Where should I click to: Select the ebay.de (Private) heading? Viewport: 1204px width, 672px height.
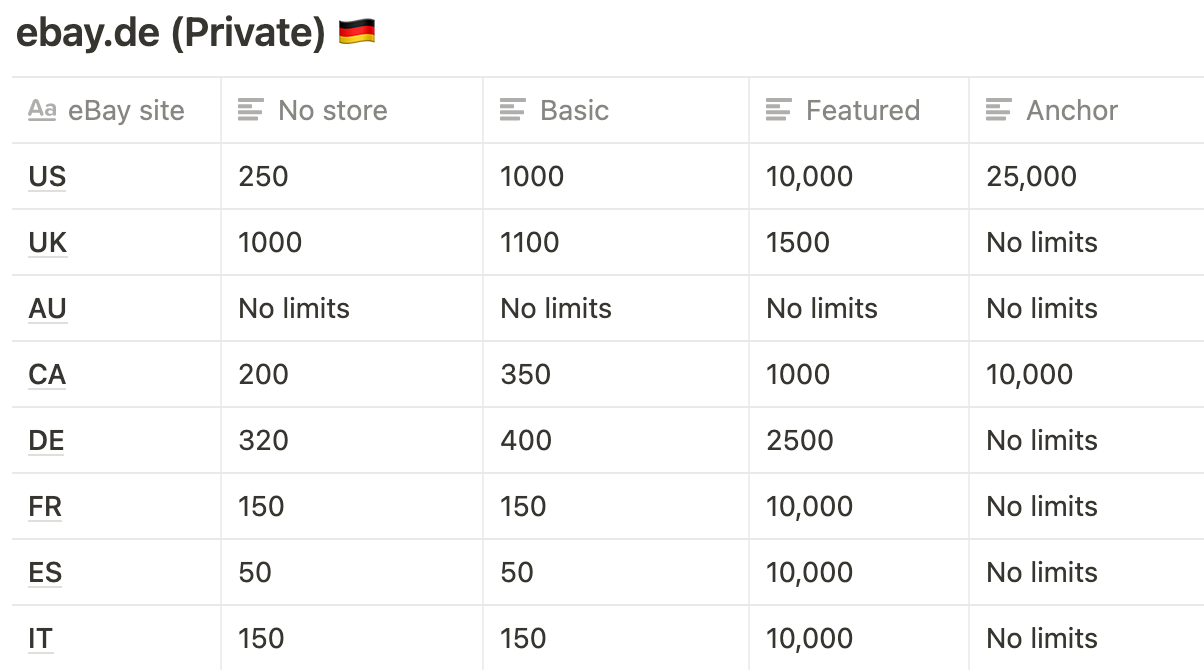tap(171, 33)
